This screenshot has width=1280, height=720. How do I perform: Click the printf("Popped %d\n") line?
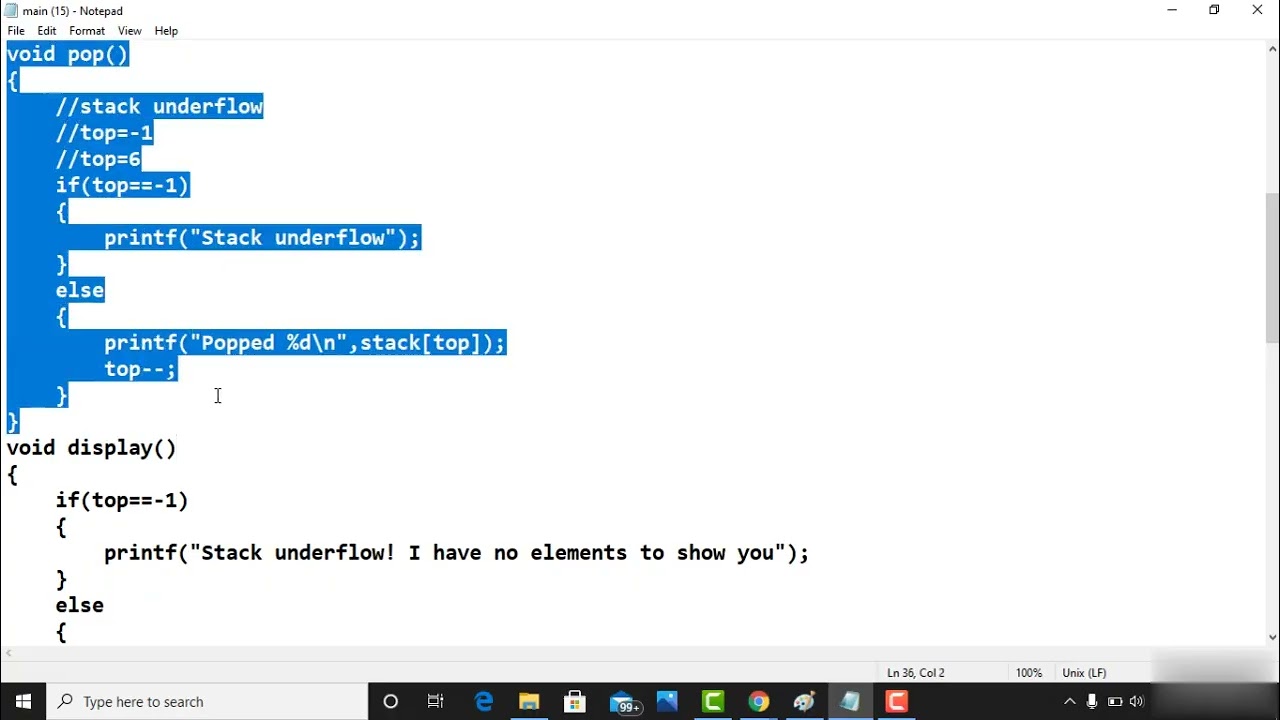click(305, 342)
